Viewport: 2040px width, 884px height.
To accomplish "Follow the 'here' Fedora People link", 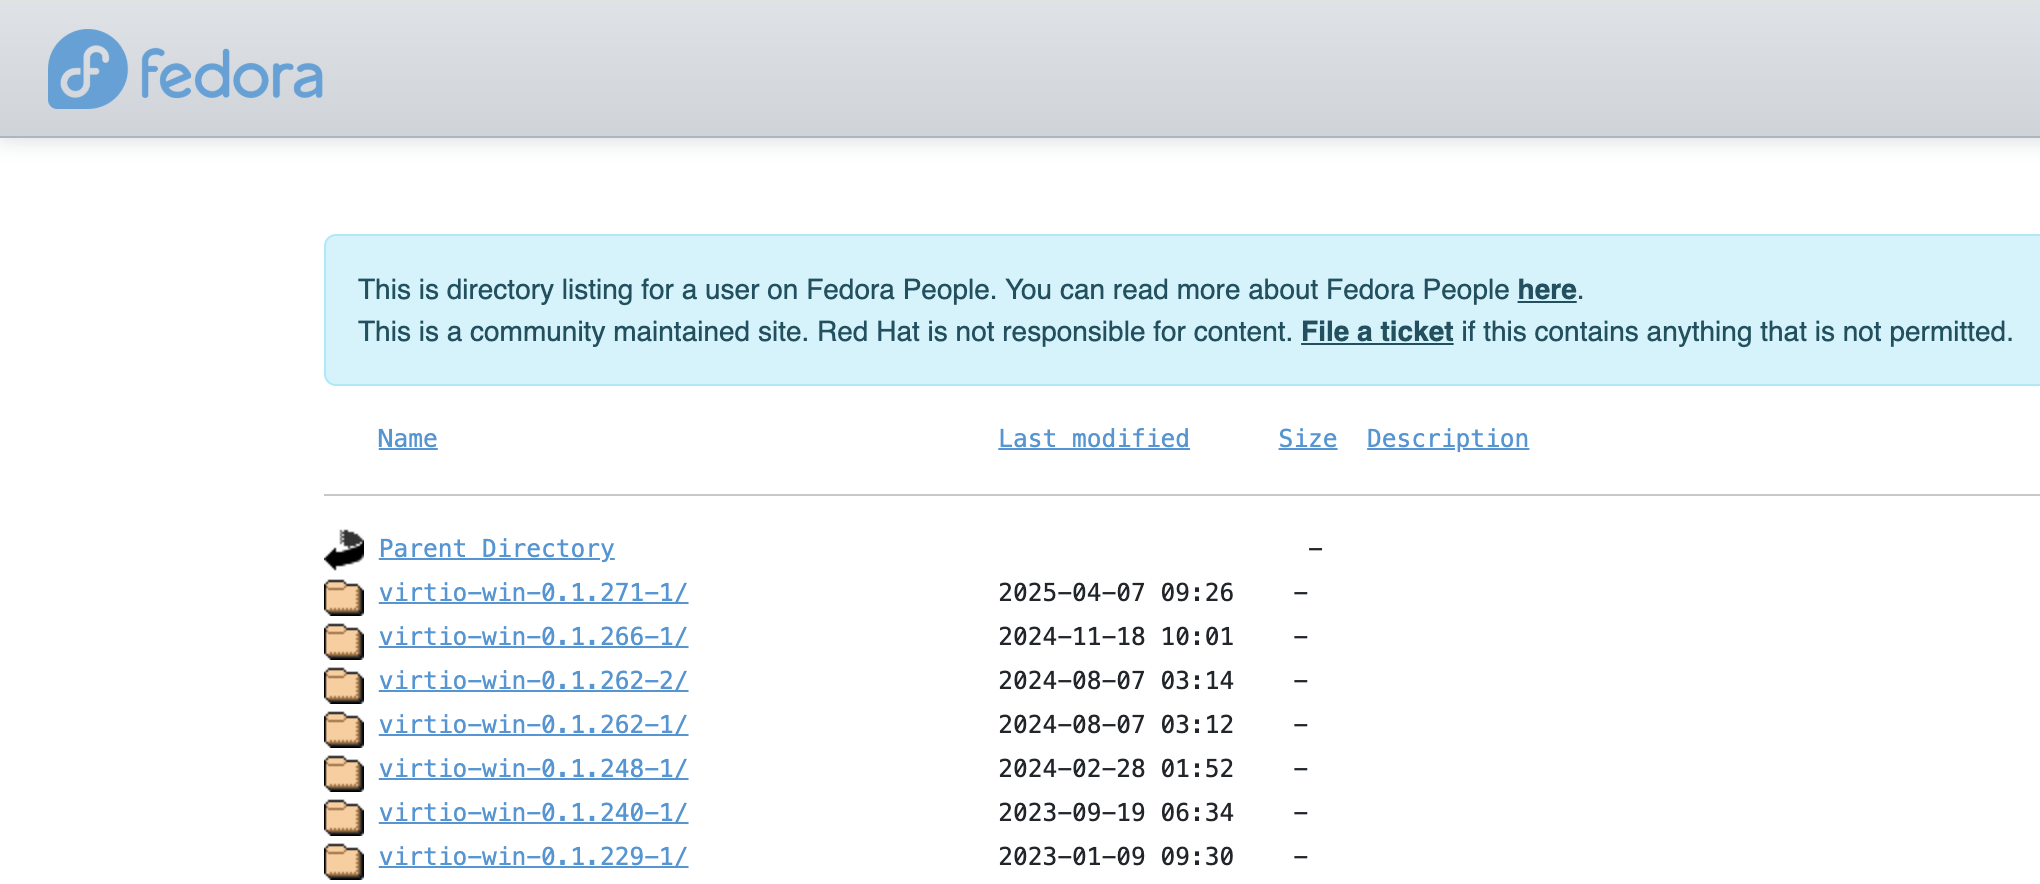I will [x=1546, y=290].
